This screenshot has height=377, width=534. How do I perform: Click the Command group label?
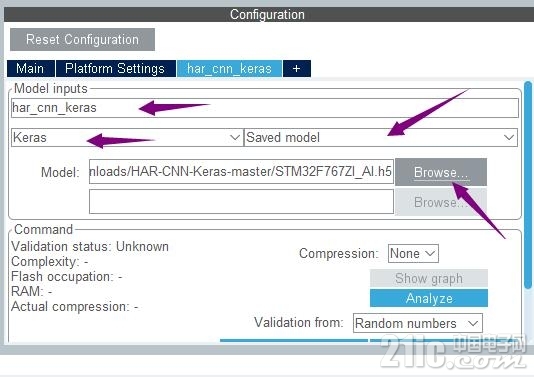point(43,229)
